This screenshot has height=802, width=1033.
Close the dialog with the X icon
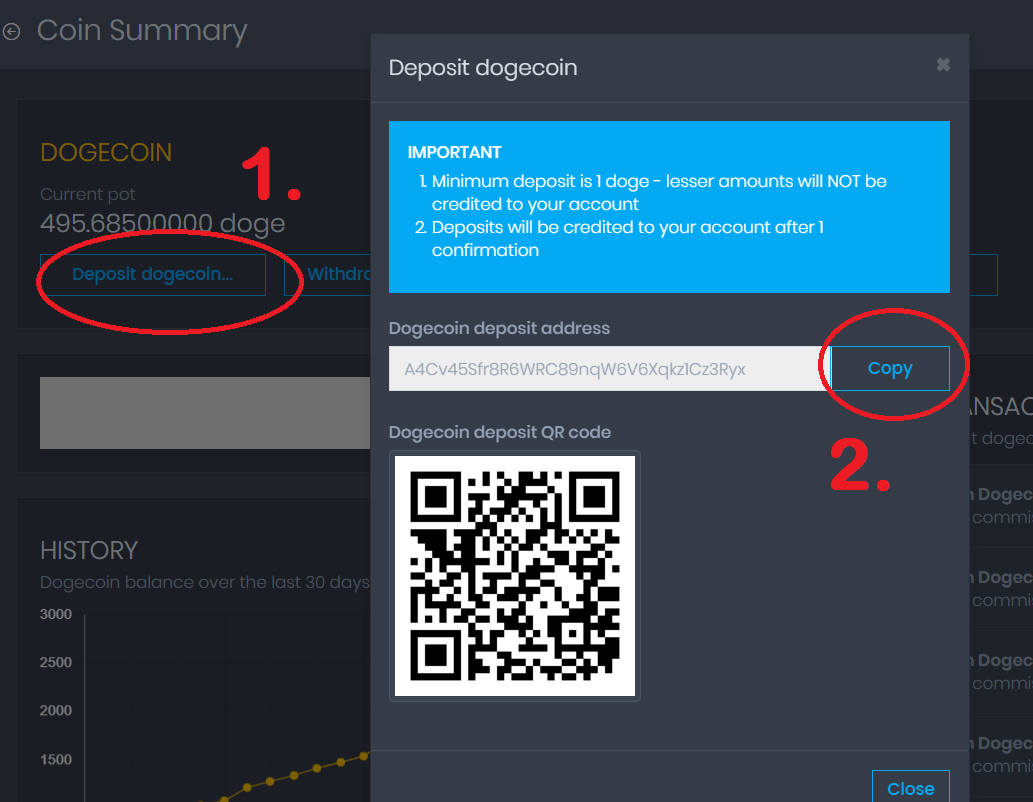943,65
